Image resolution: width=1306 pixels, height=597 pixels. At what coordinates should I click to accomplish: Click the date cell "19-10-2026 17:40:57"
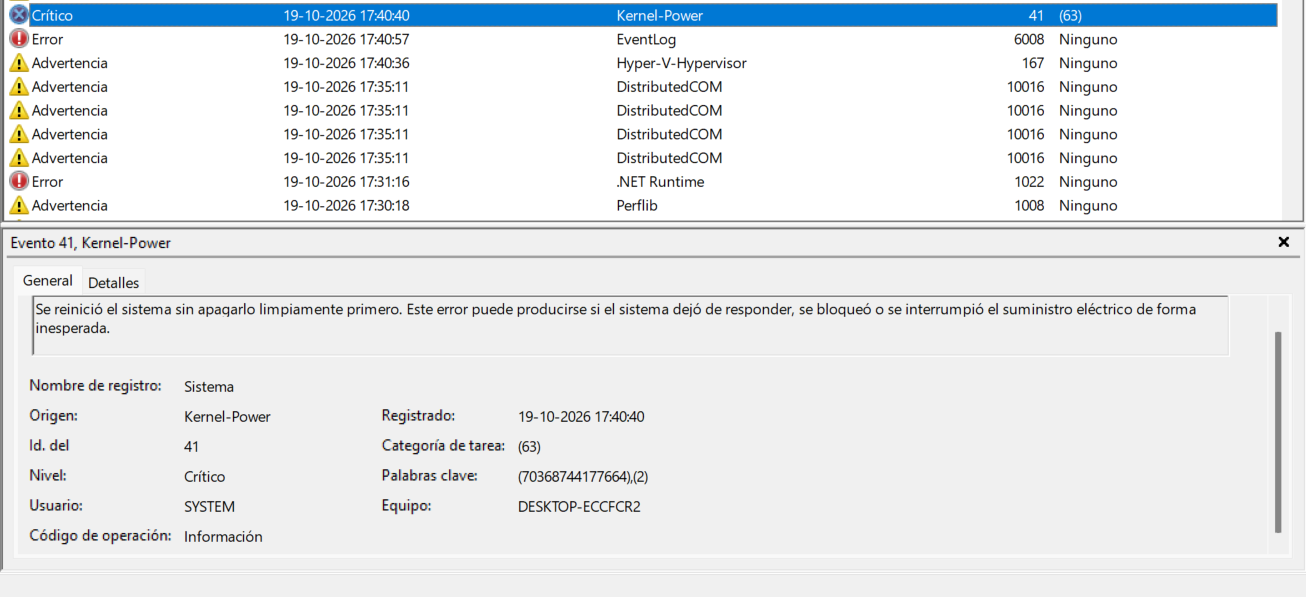[347, 39]
